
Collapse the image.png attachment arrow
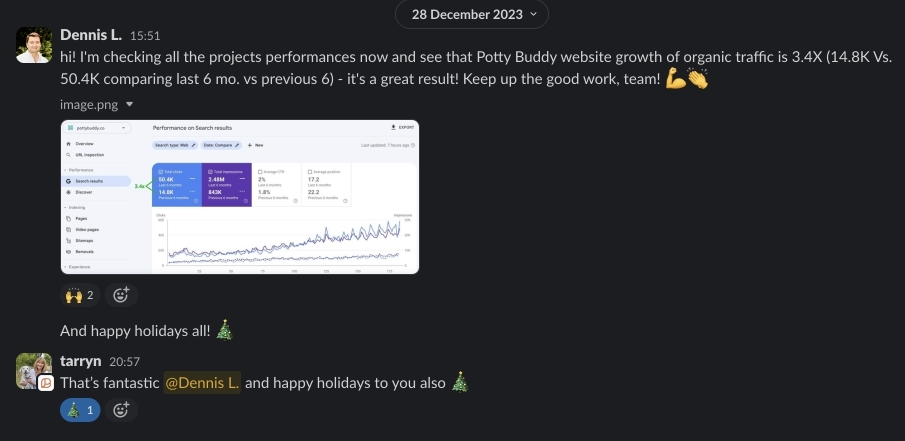[129, 104]
